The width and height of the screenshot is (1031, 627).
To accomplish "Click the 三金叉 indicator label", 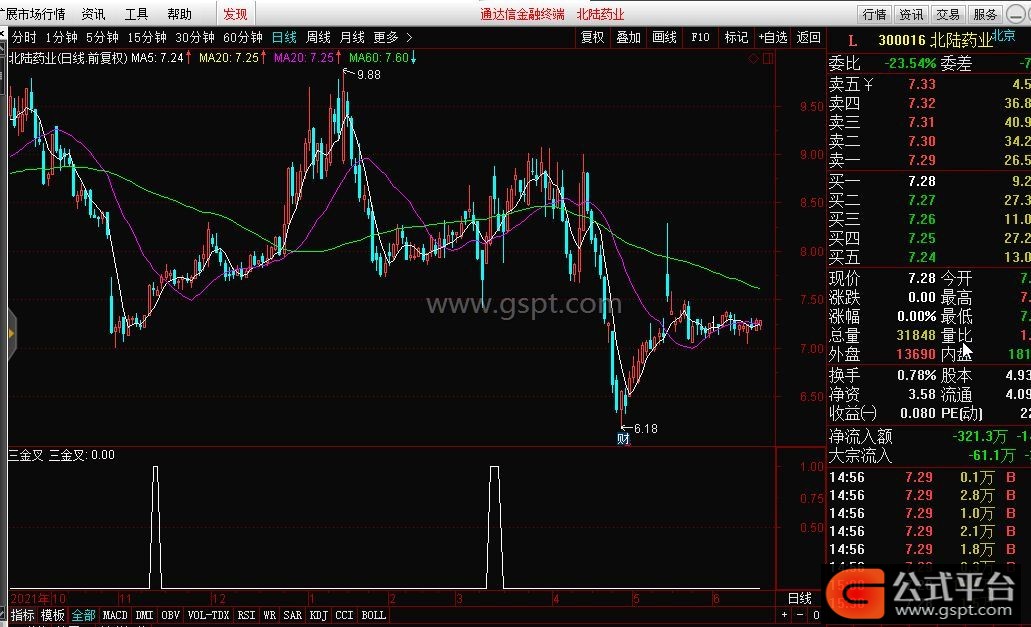I will tap(26, 455).
